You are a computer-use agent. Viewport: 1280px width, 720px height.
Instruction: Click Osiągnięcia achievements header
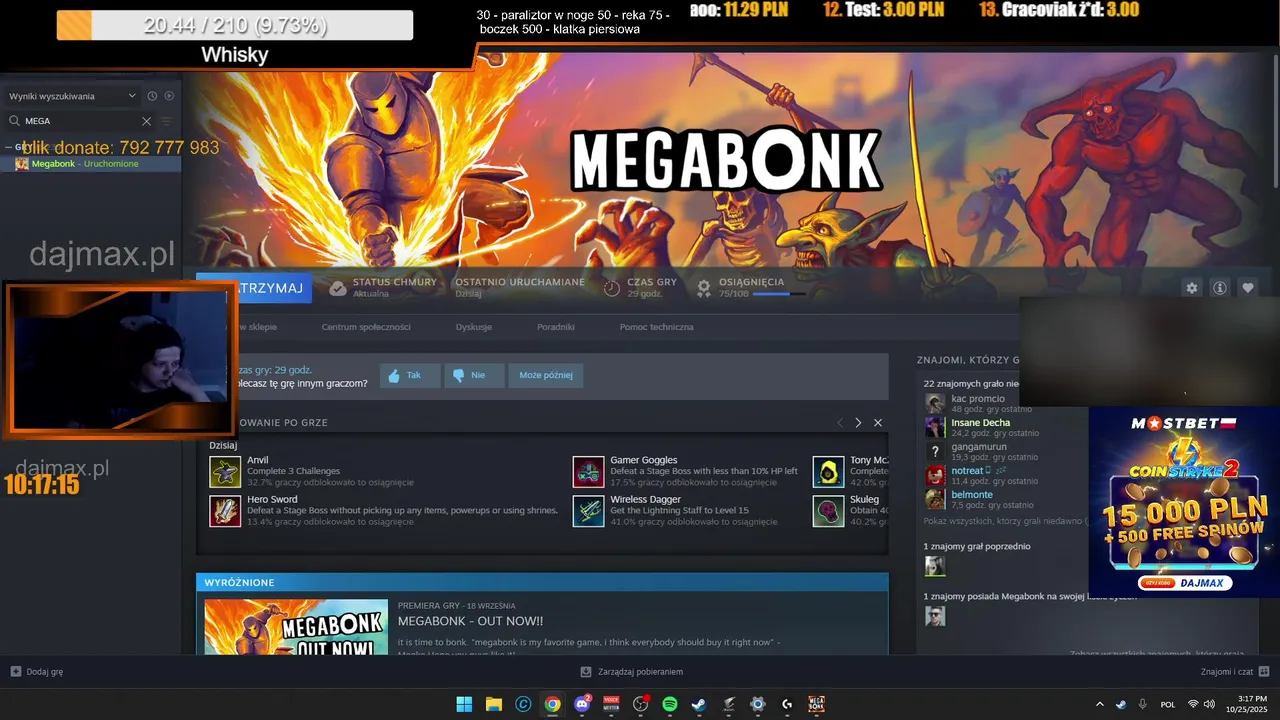pos(751,282)
